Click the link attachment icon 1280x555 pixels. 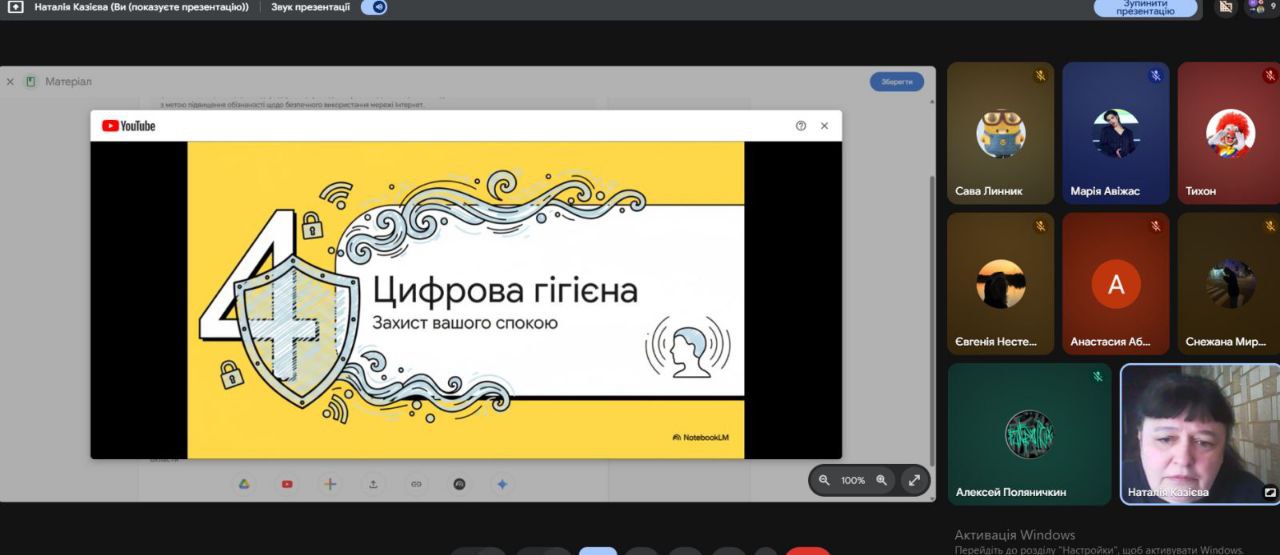[x=416, y=484]
